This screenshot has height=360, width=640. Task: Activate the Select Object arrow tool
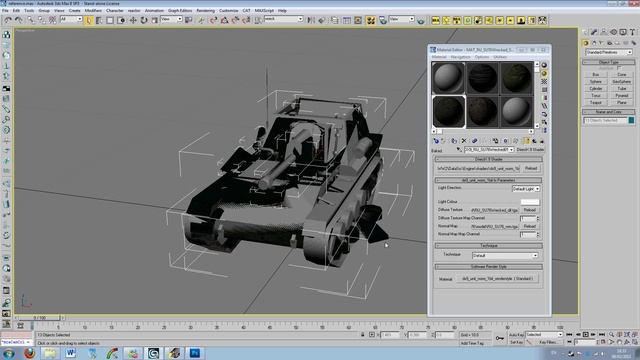(x=89, y=20)
